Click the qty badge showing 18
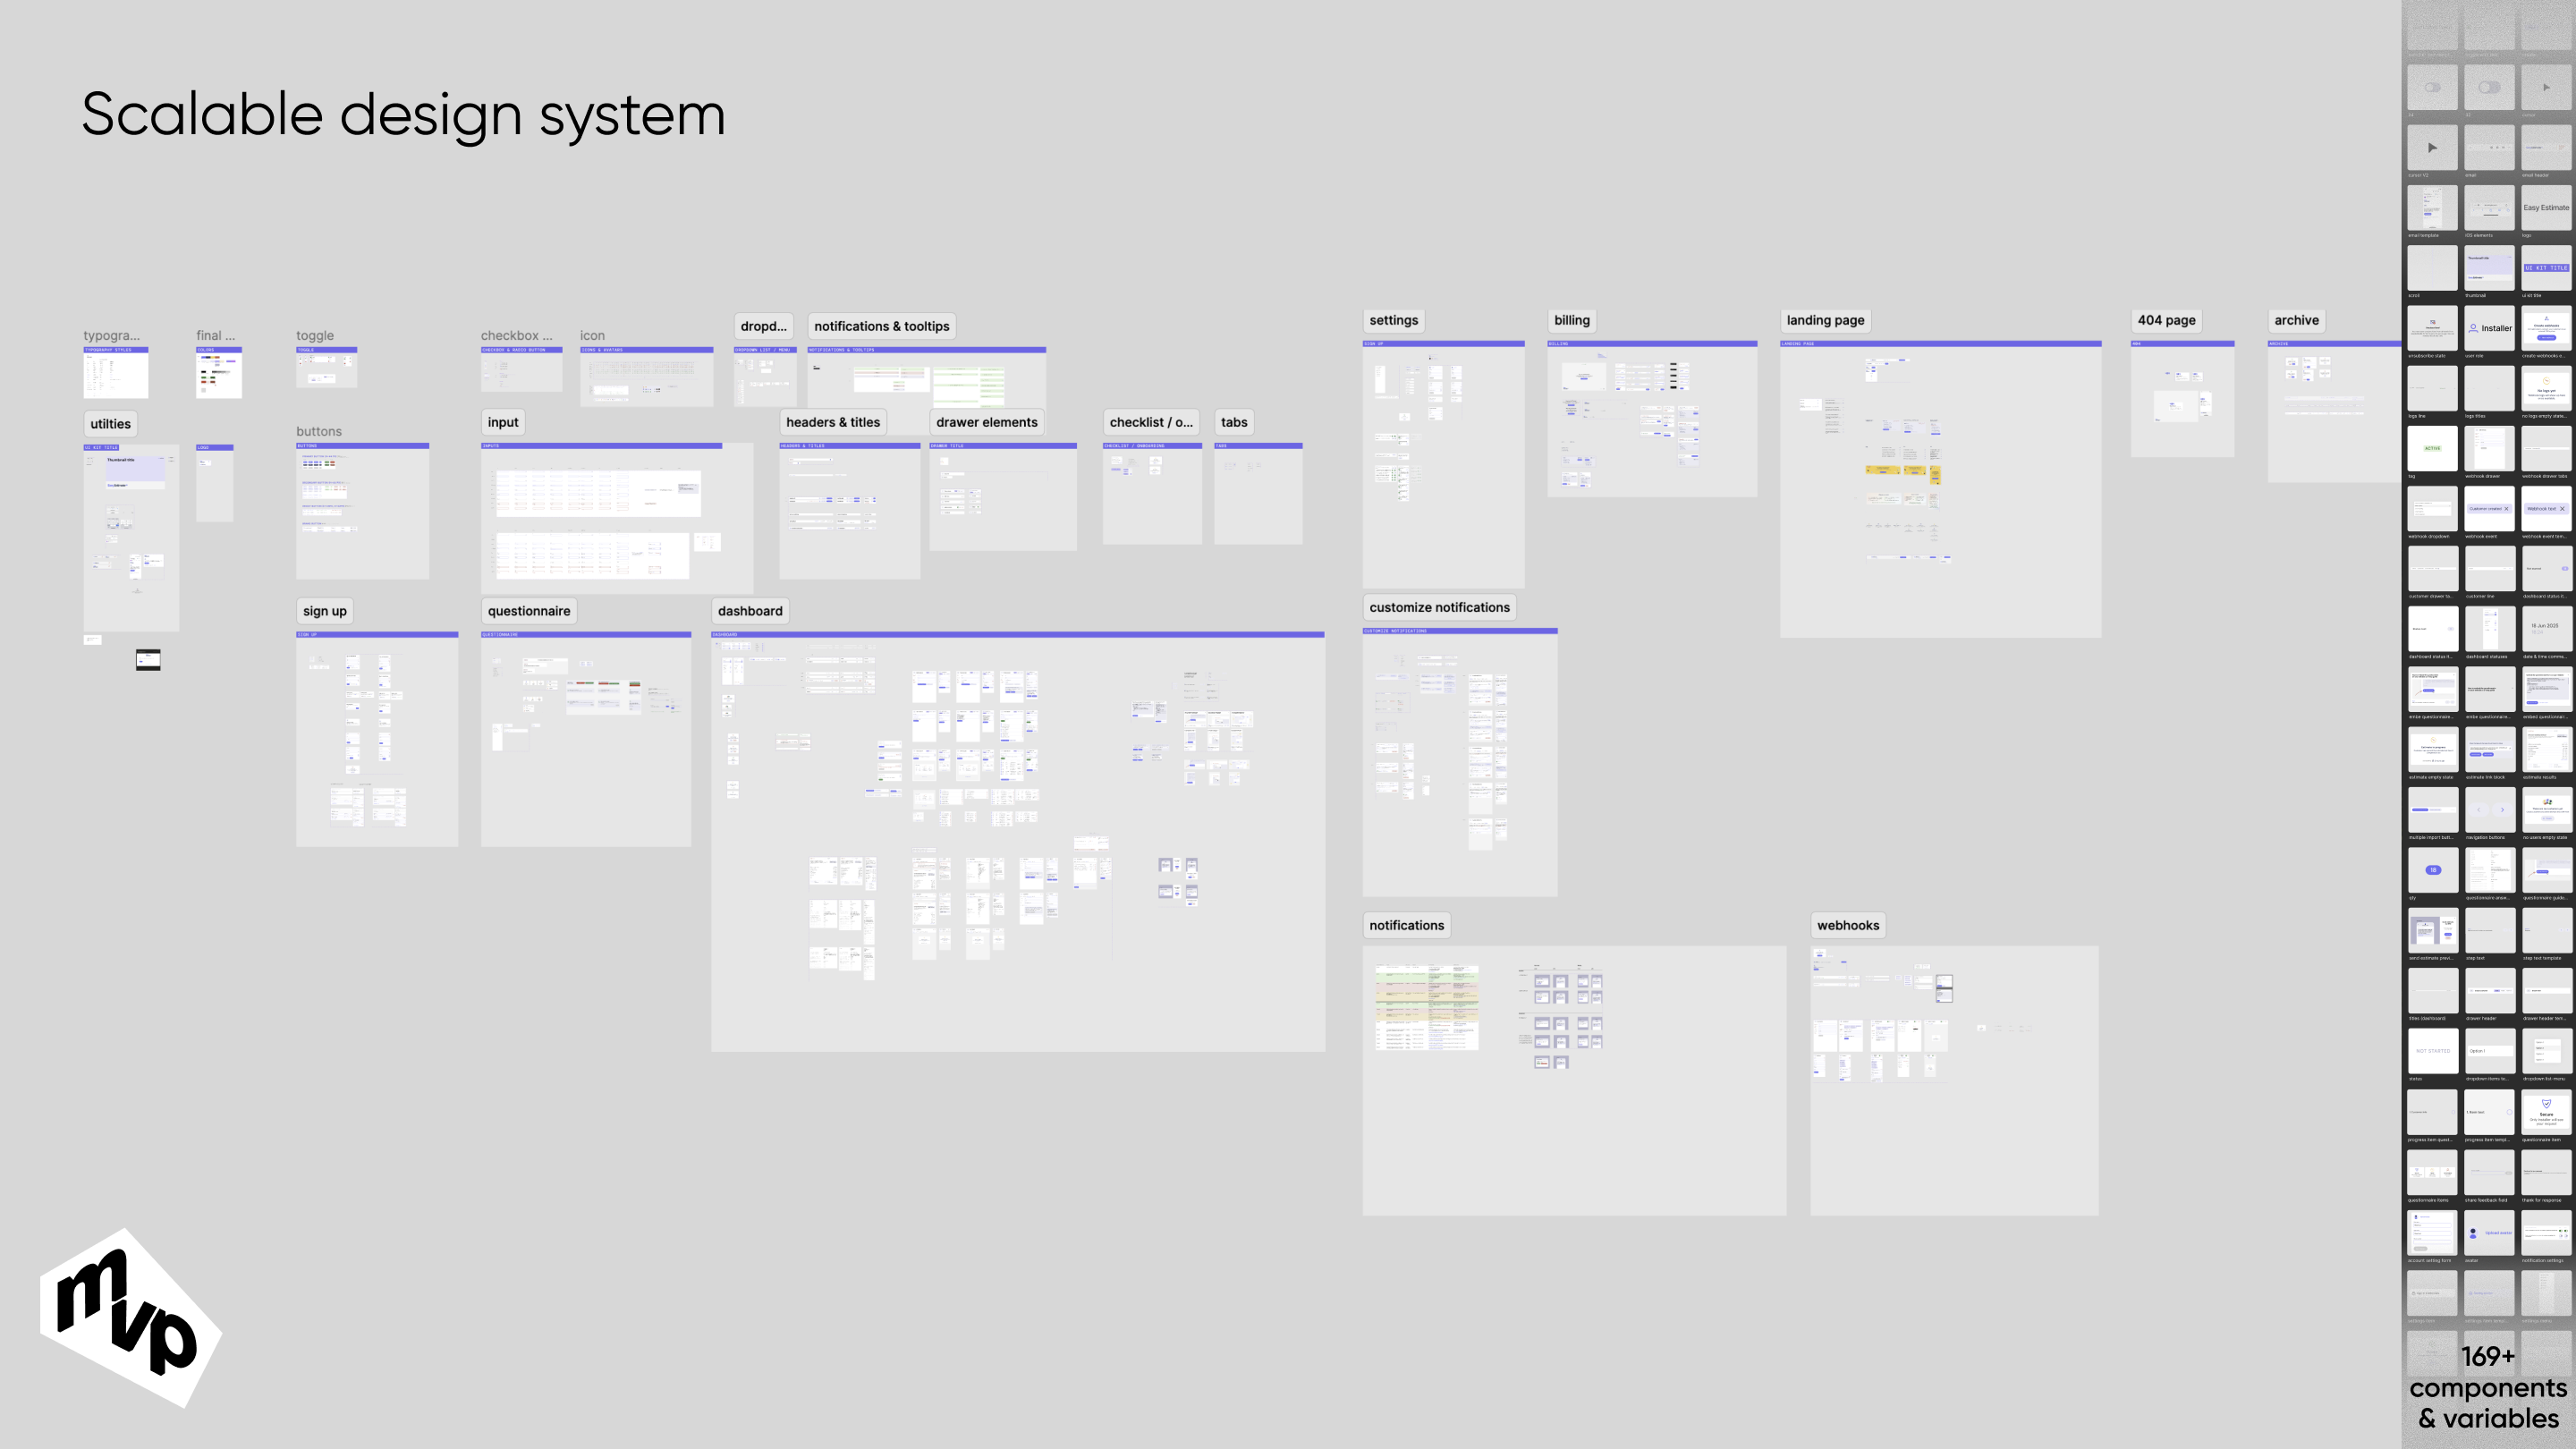This screenshot has height=1449, width=2576. tap(2432, 870)
